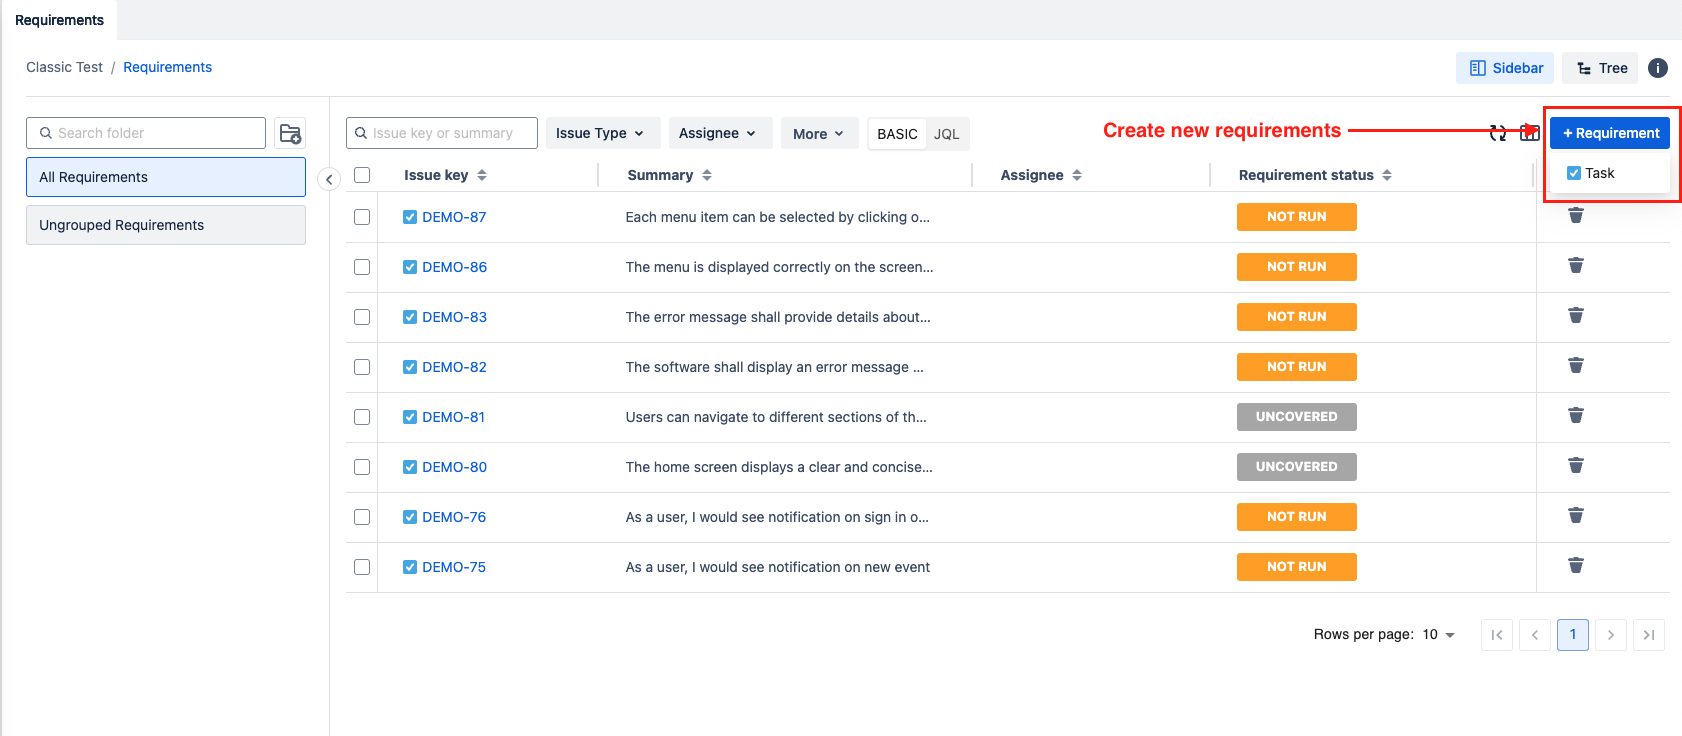
Task: Click the add new folder icon
Action: pos(290,133)
